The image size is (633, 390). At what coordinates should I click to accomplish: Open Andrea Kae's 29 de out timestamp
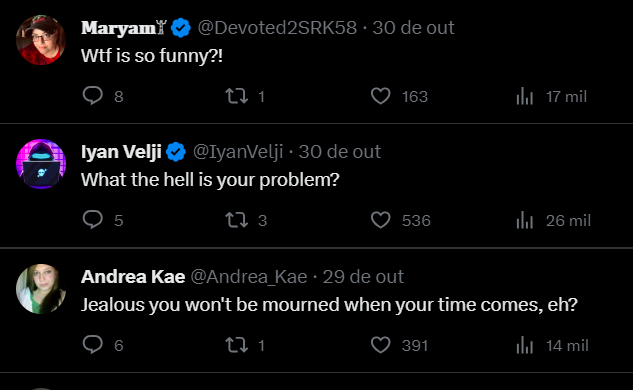tap(363, 277)
